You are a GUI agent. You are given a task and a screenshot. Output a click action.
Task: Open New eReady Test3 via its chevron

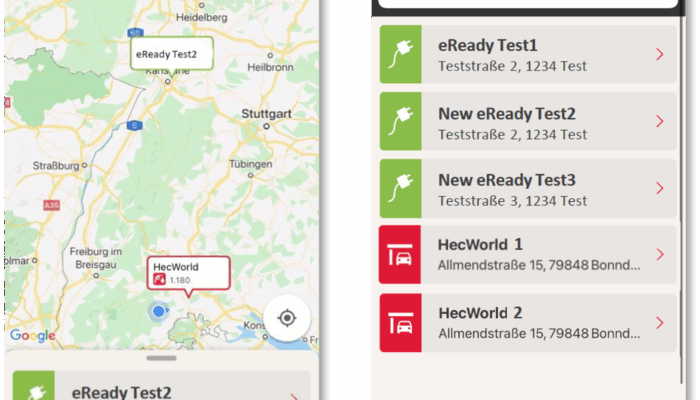pos(659,188)
